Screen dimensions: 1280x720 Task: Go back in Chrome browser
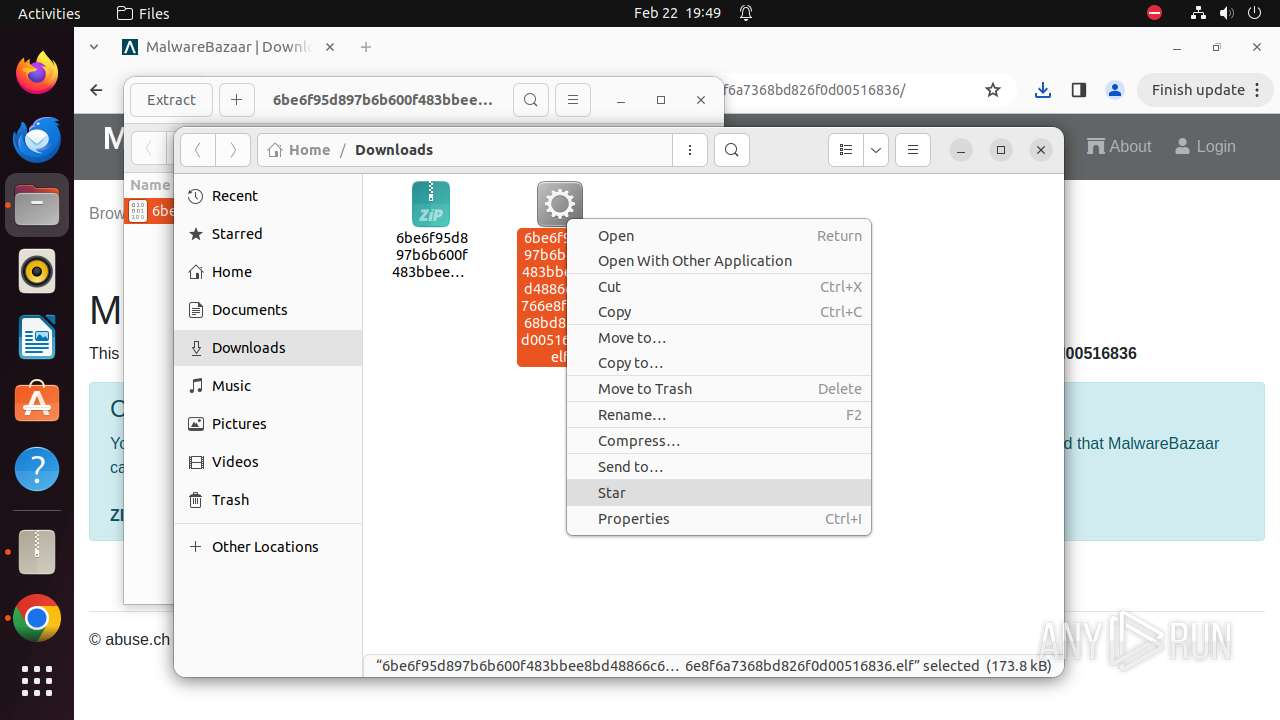click(96, 90)
